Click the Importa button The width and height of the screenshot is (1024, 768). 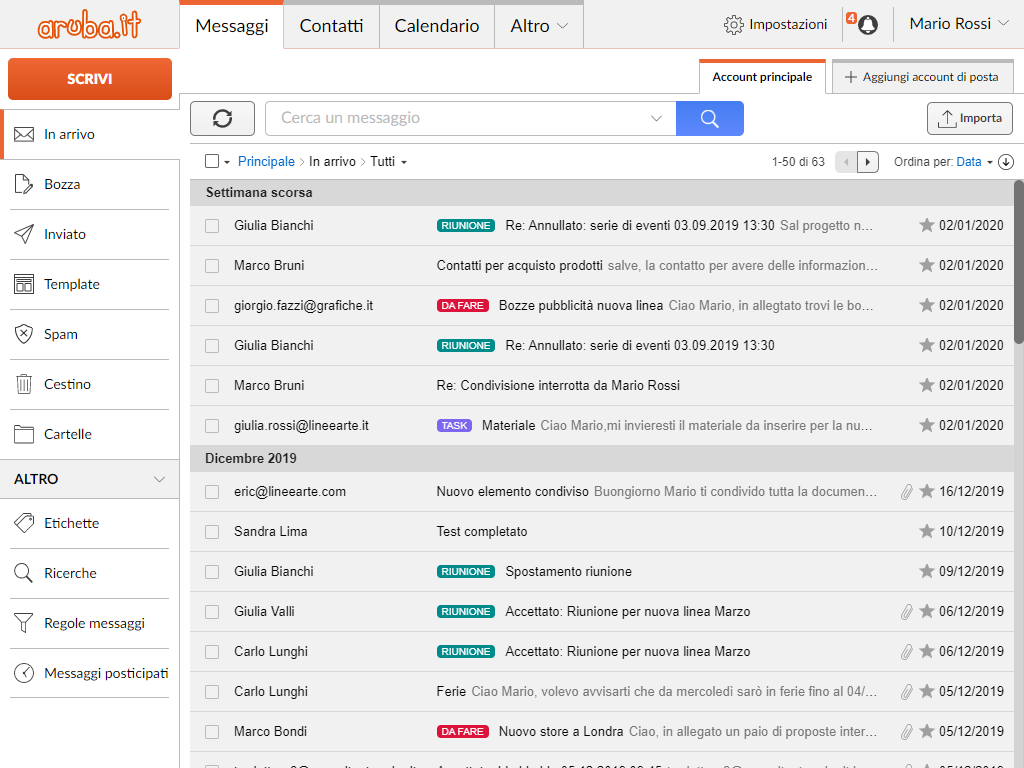click(970, 118)
